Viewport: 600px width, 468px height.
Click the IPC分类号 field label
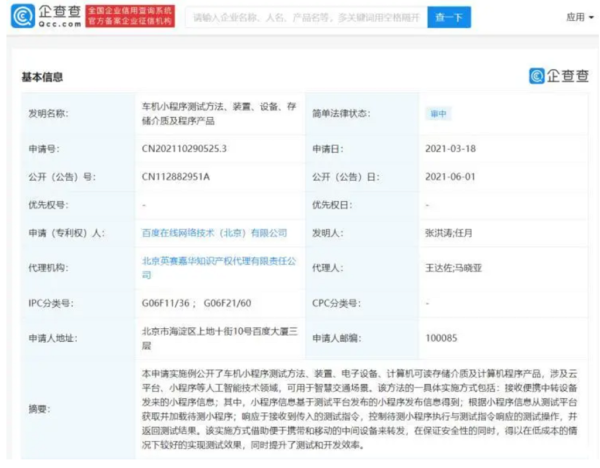click(x=51, y=303)
